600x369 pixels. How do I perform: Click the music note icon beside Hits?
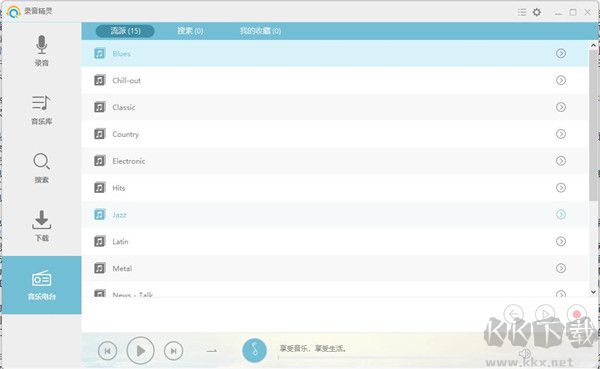click(99, 188)
